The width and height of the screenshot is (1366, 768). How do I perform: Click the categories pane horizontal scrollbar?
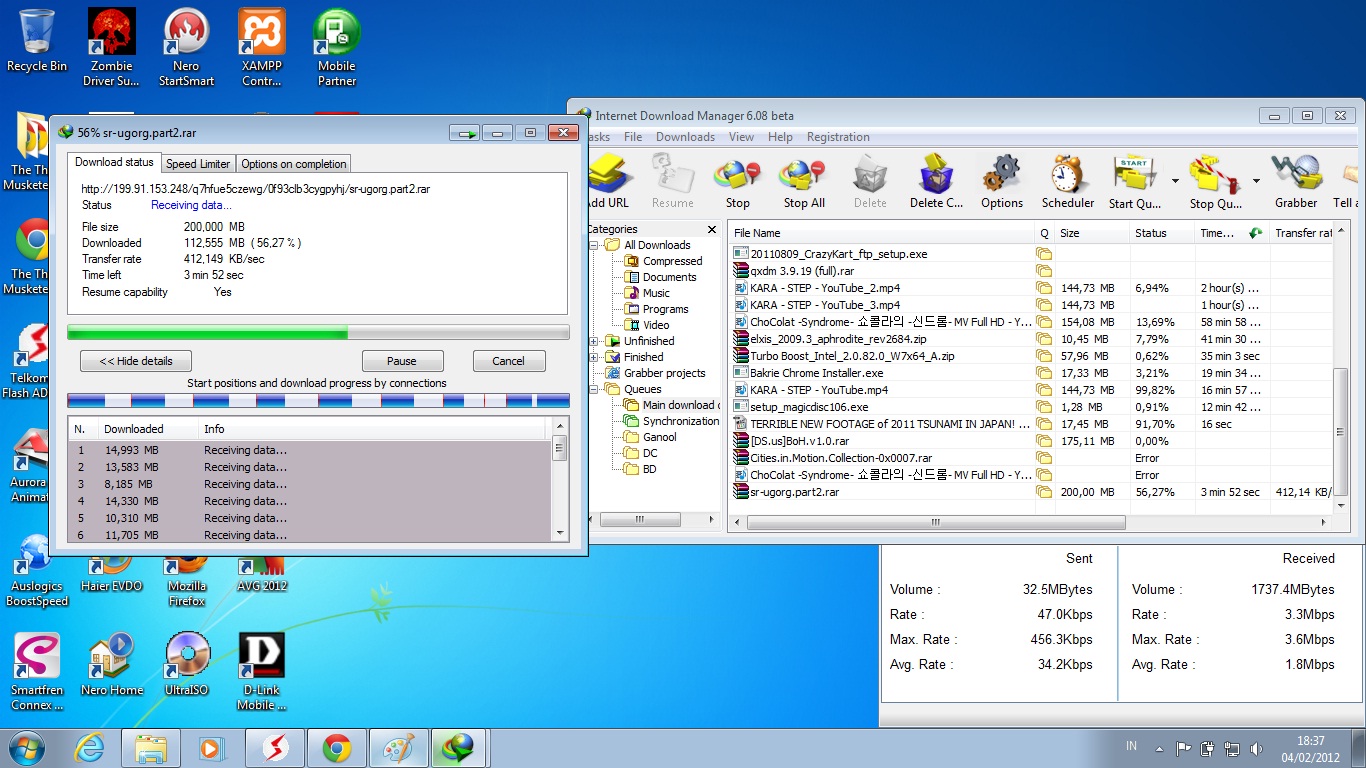tap(638, 520)
